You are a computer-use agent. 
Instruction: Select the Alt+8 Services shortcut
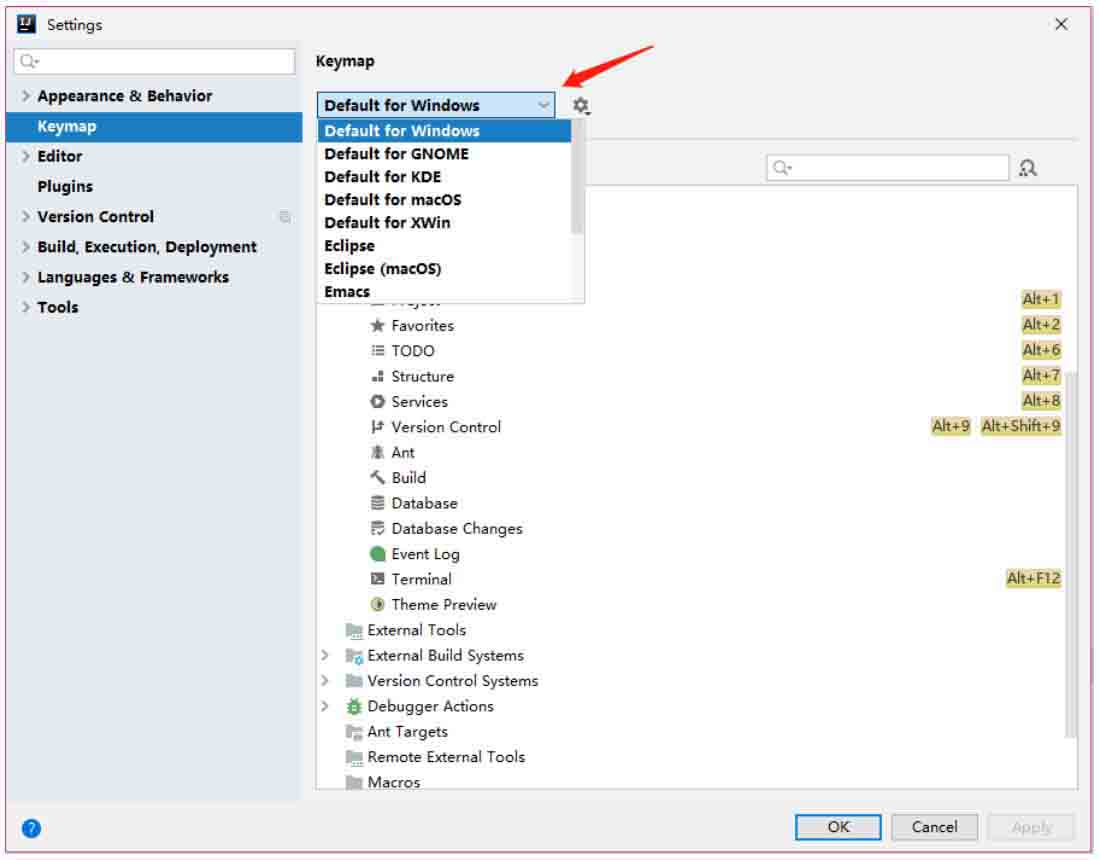pos(1041,401)
